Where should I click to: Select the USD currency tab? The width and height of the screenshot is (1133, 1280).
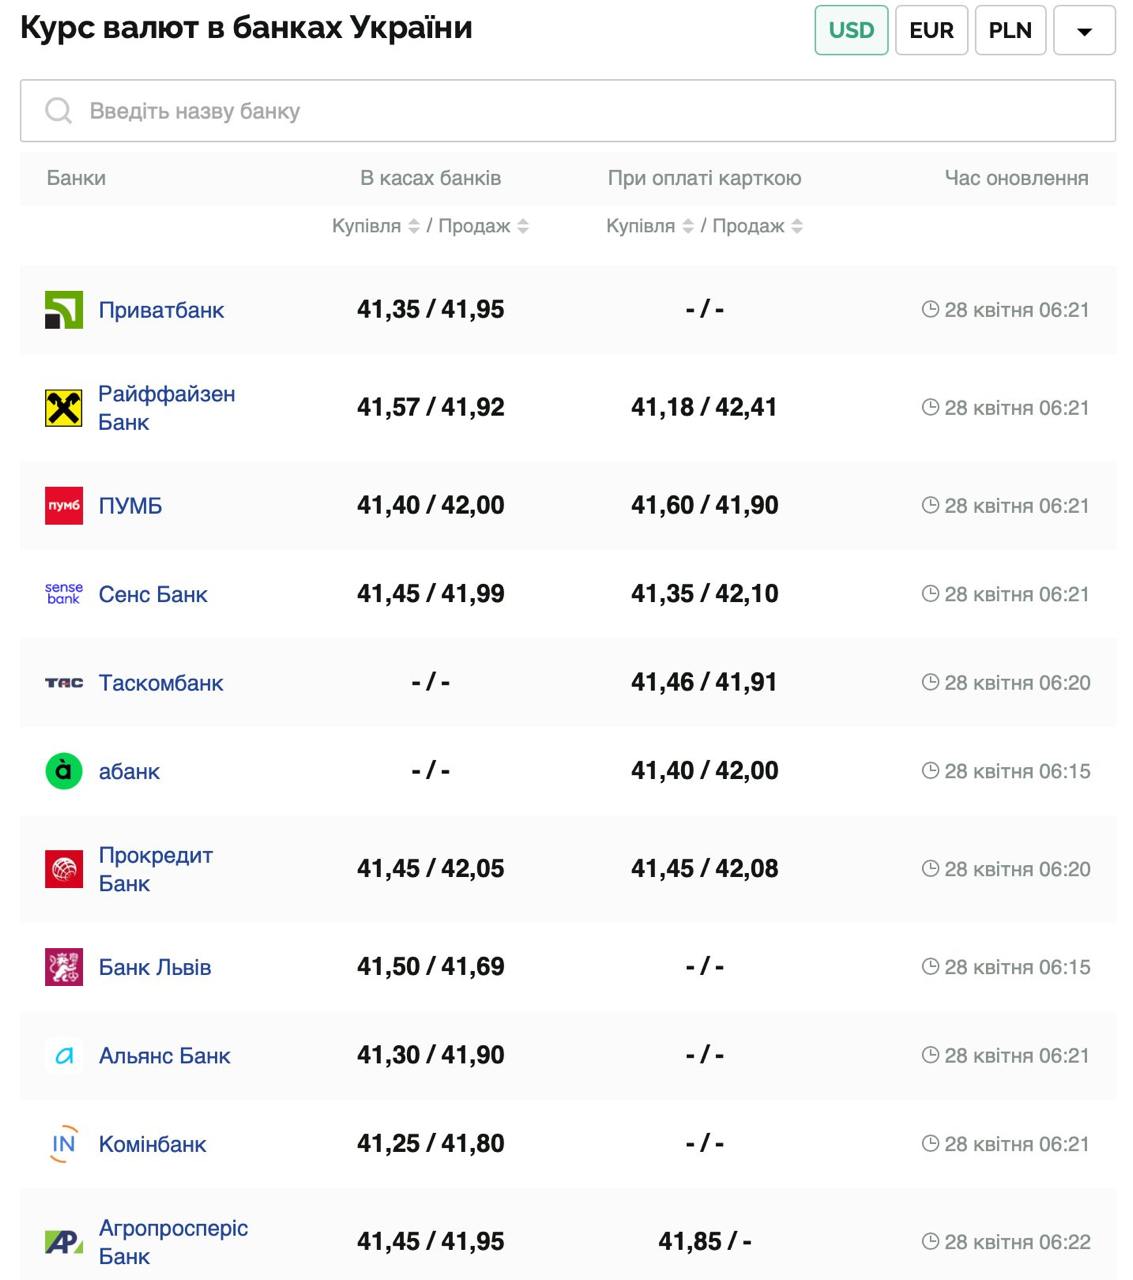(x=851, y=30)
